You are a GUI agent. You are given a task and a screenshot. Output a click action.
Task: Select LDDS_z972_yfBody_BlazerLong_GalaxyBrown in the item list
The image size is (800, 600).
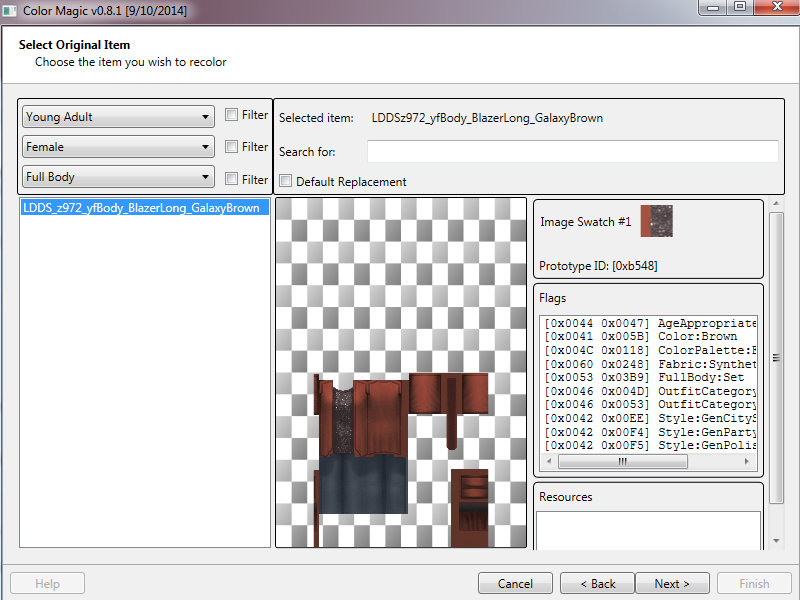[x=145, y=208]
